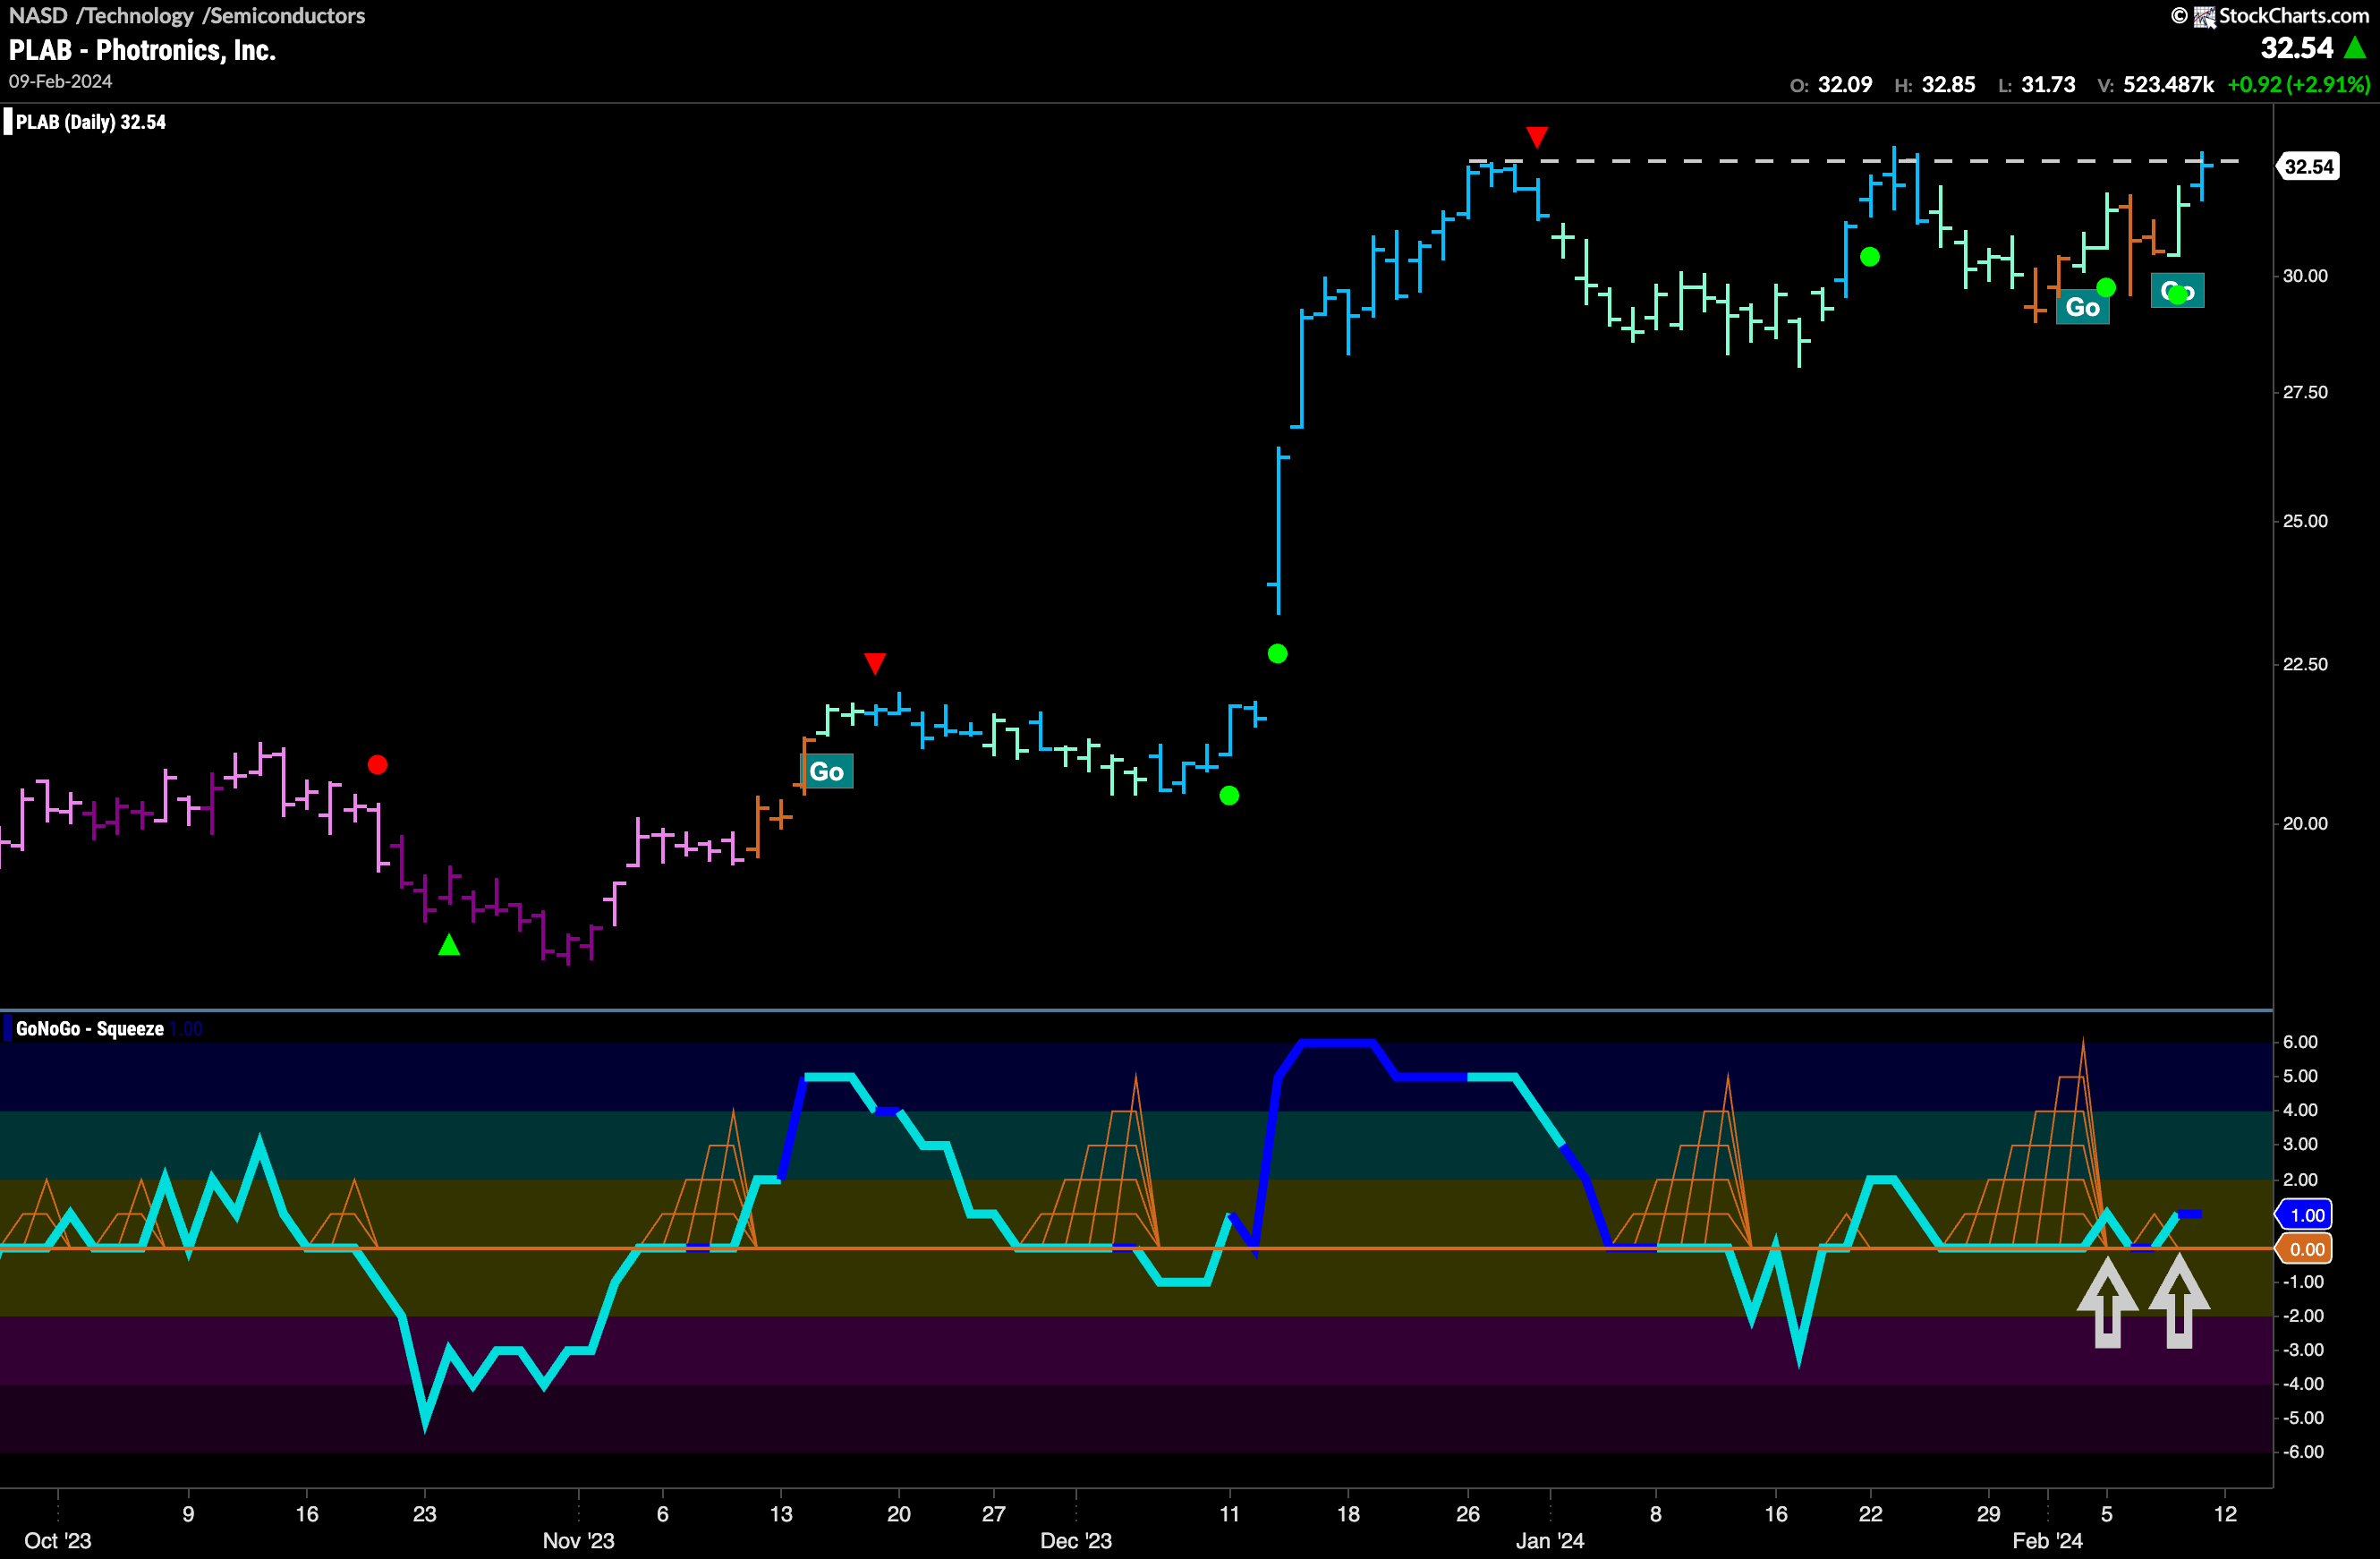Click the Jan '24 date axis label
Image resolution: width=2380 pixels, height=1559 pixels.
1550,1540
